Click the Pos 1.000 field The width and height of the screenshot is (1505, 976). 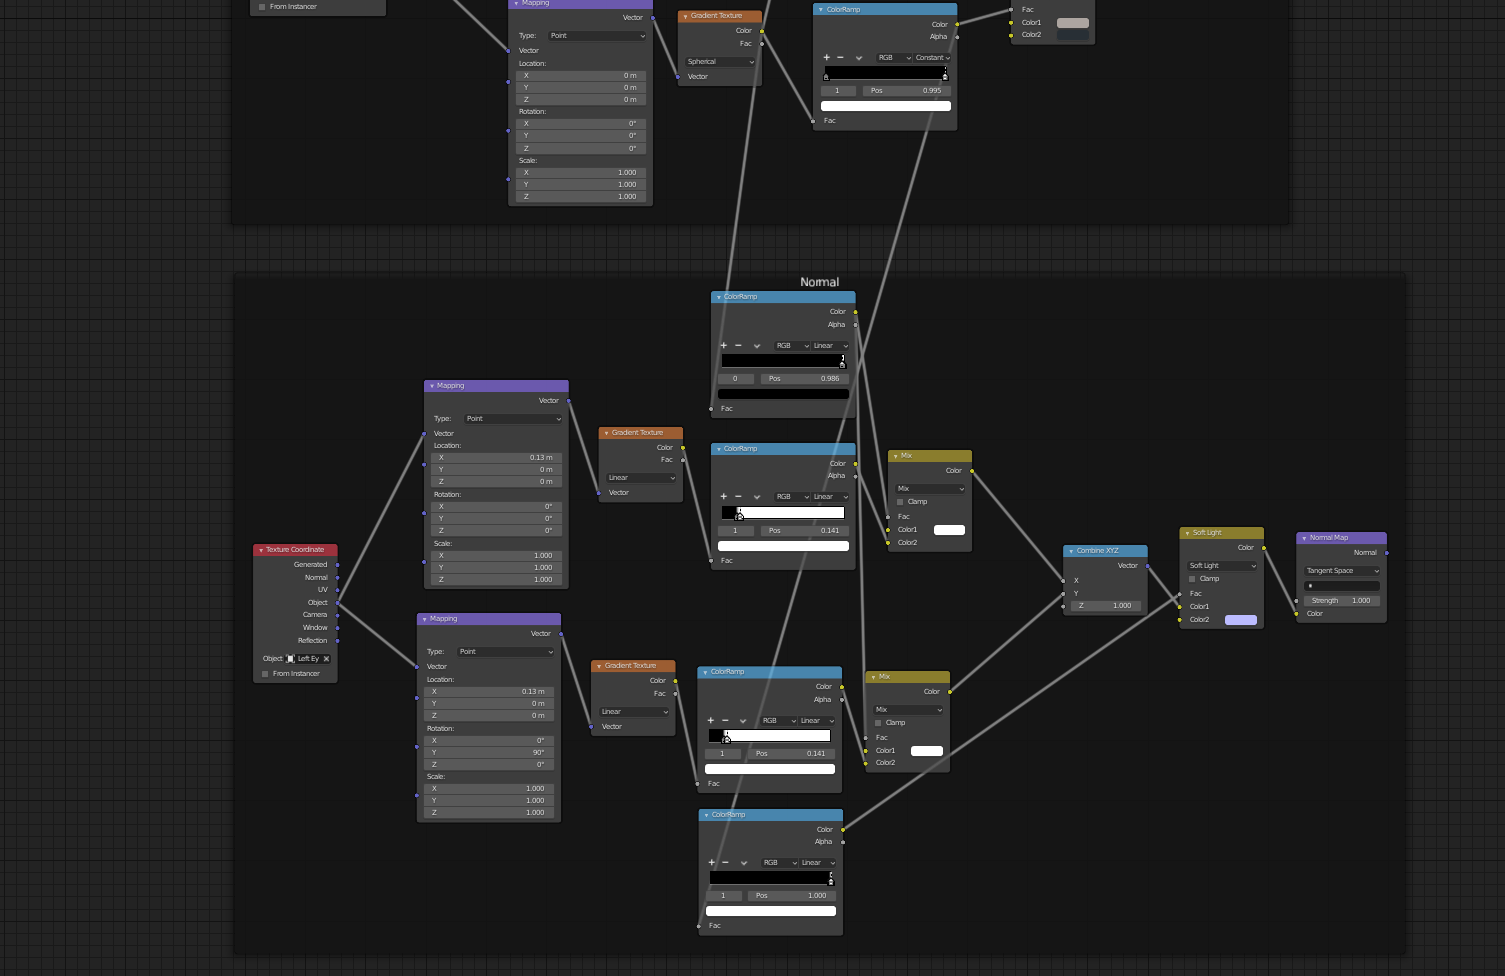[792, 896]
